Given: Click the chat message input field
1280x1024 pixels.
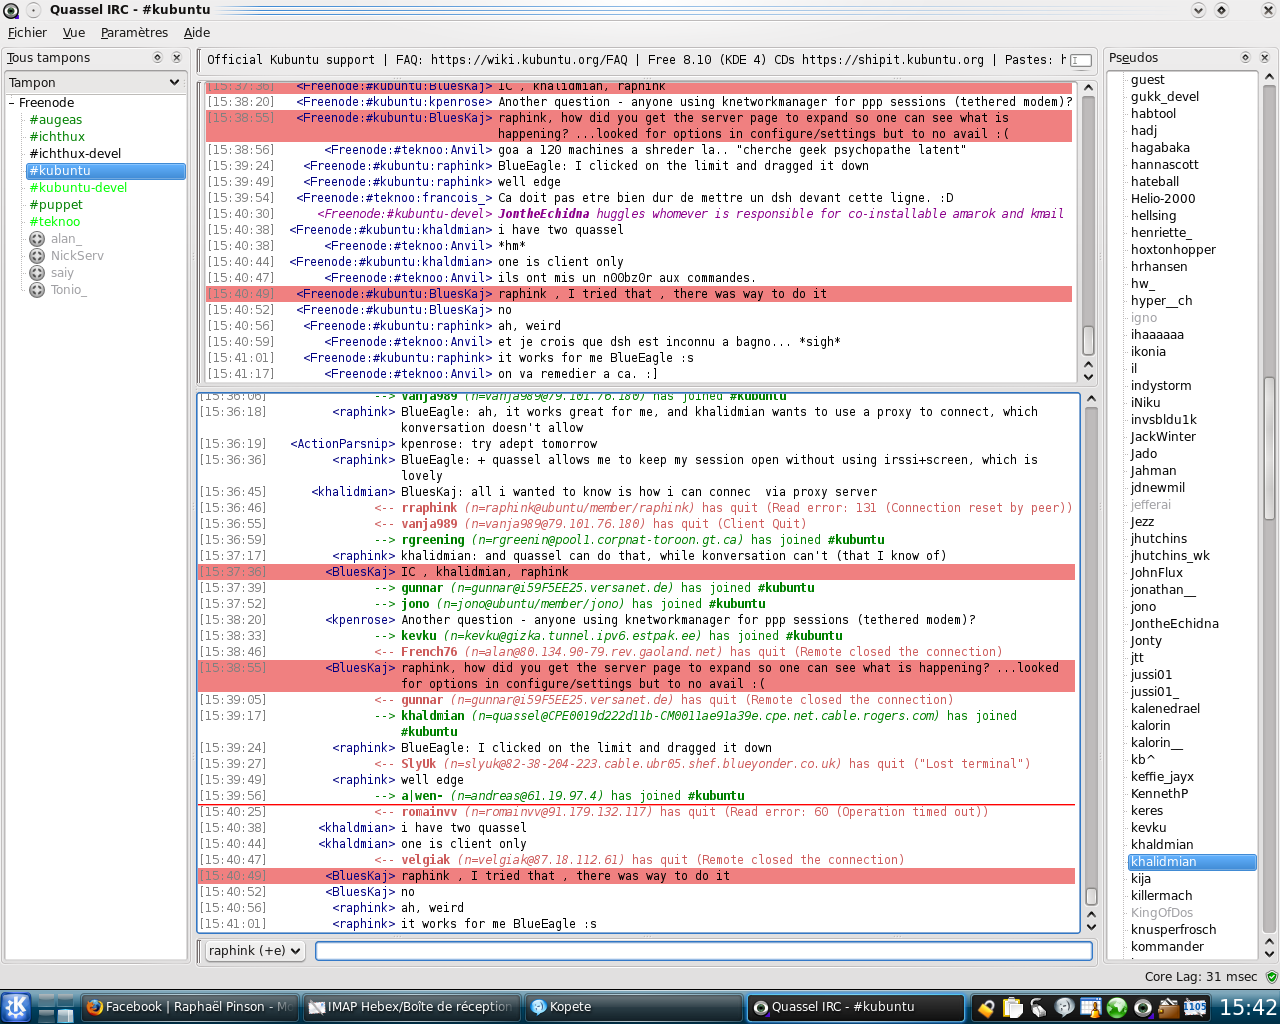Looking at the screenshot, I should [704, 951].
